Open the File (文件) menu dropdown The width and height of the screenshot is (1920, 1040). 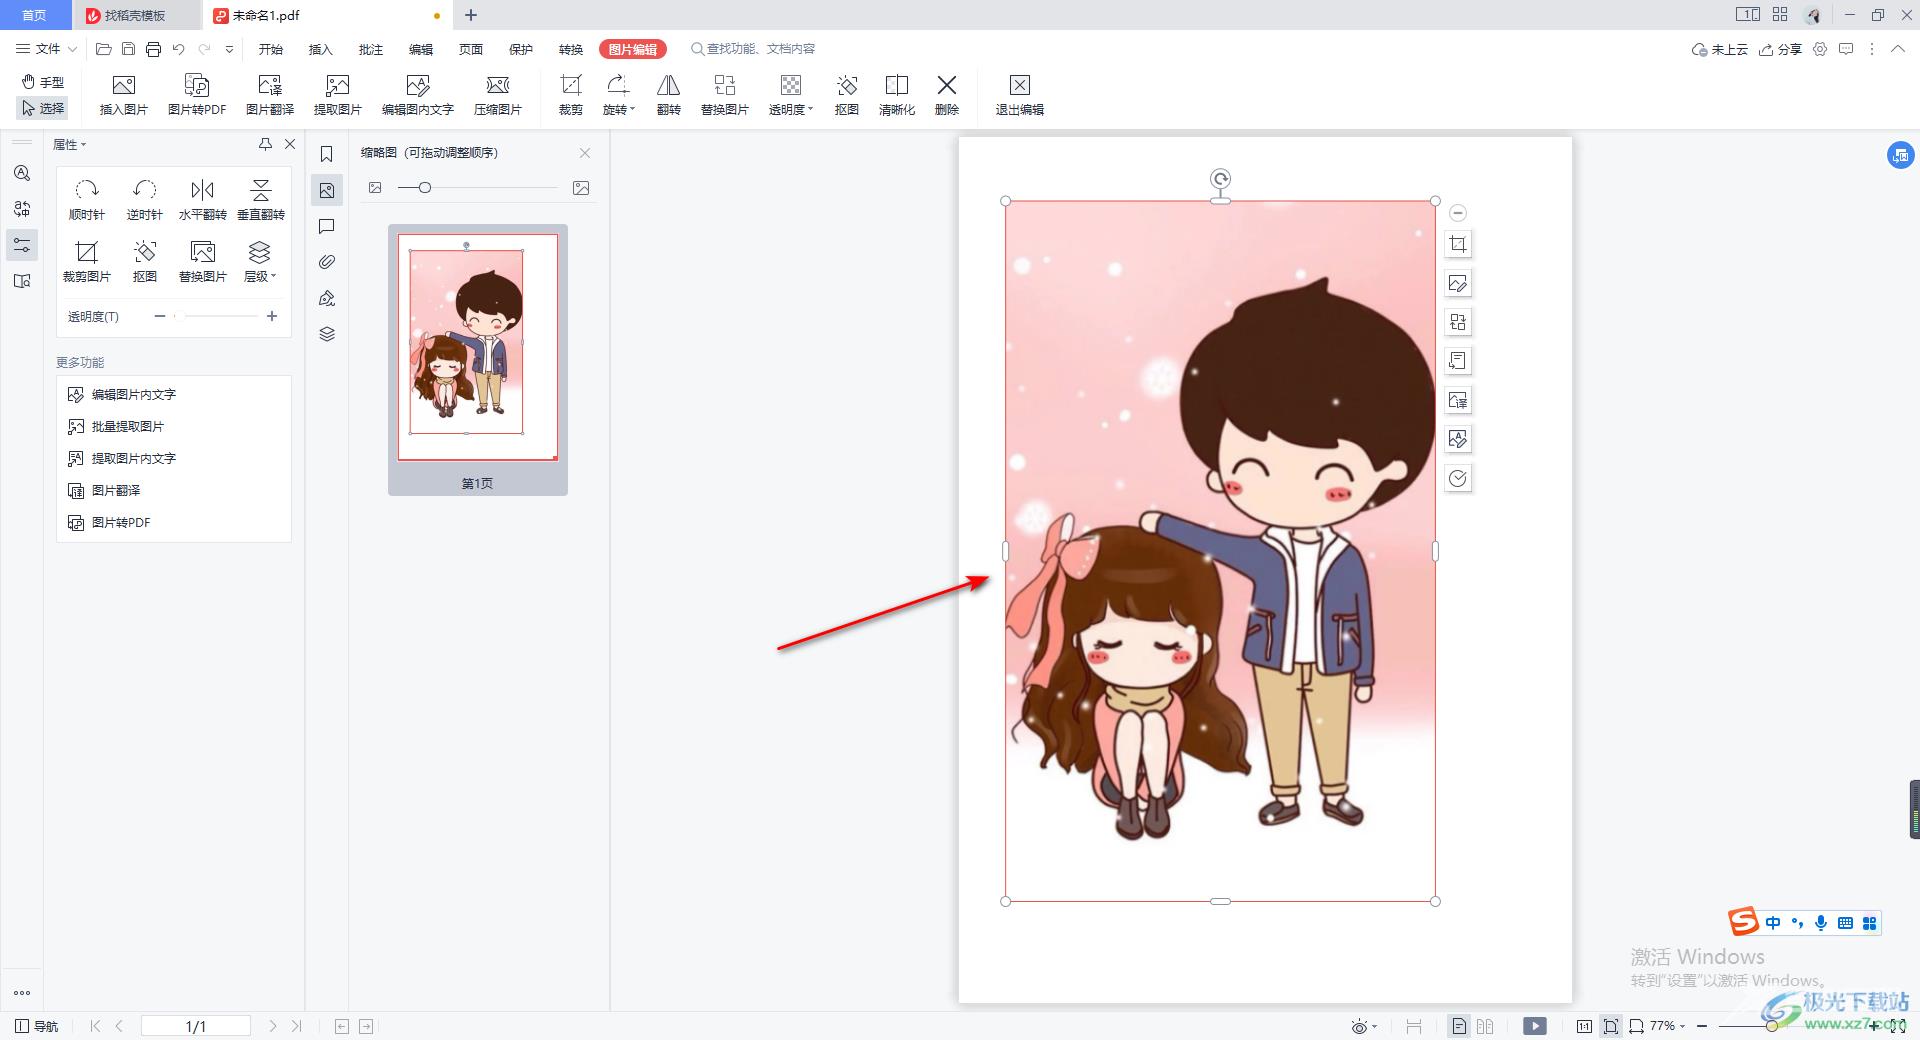click(x=46, y=49)
